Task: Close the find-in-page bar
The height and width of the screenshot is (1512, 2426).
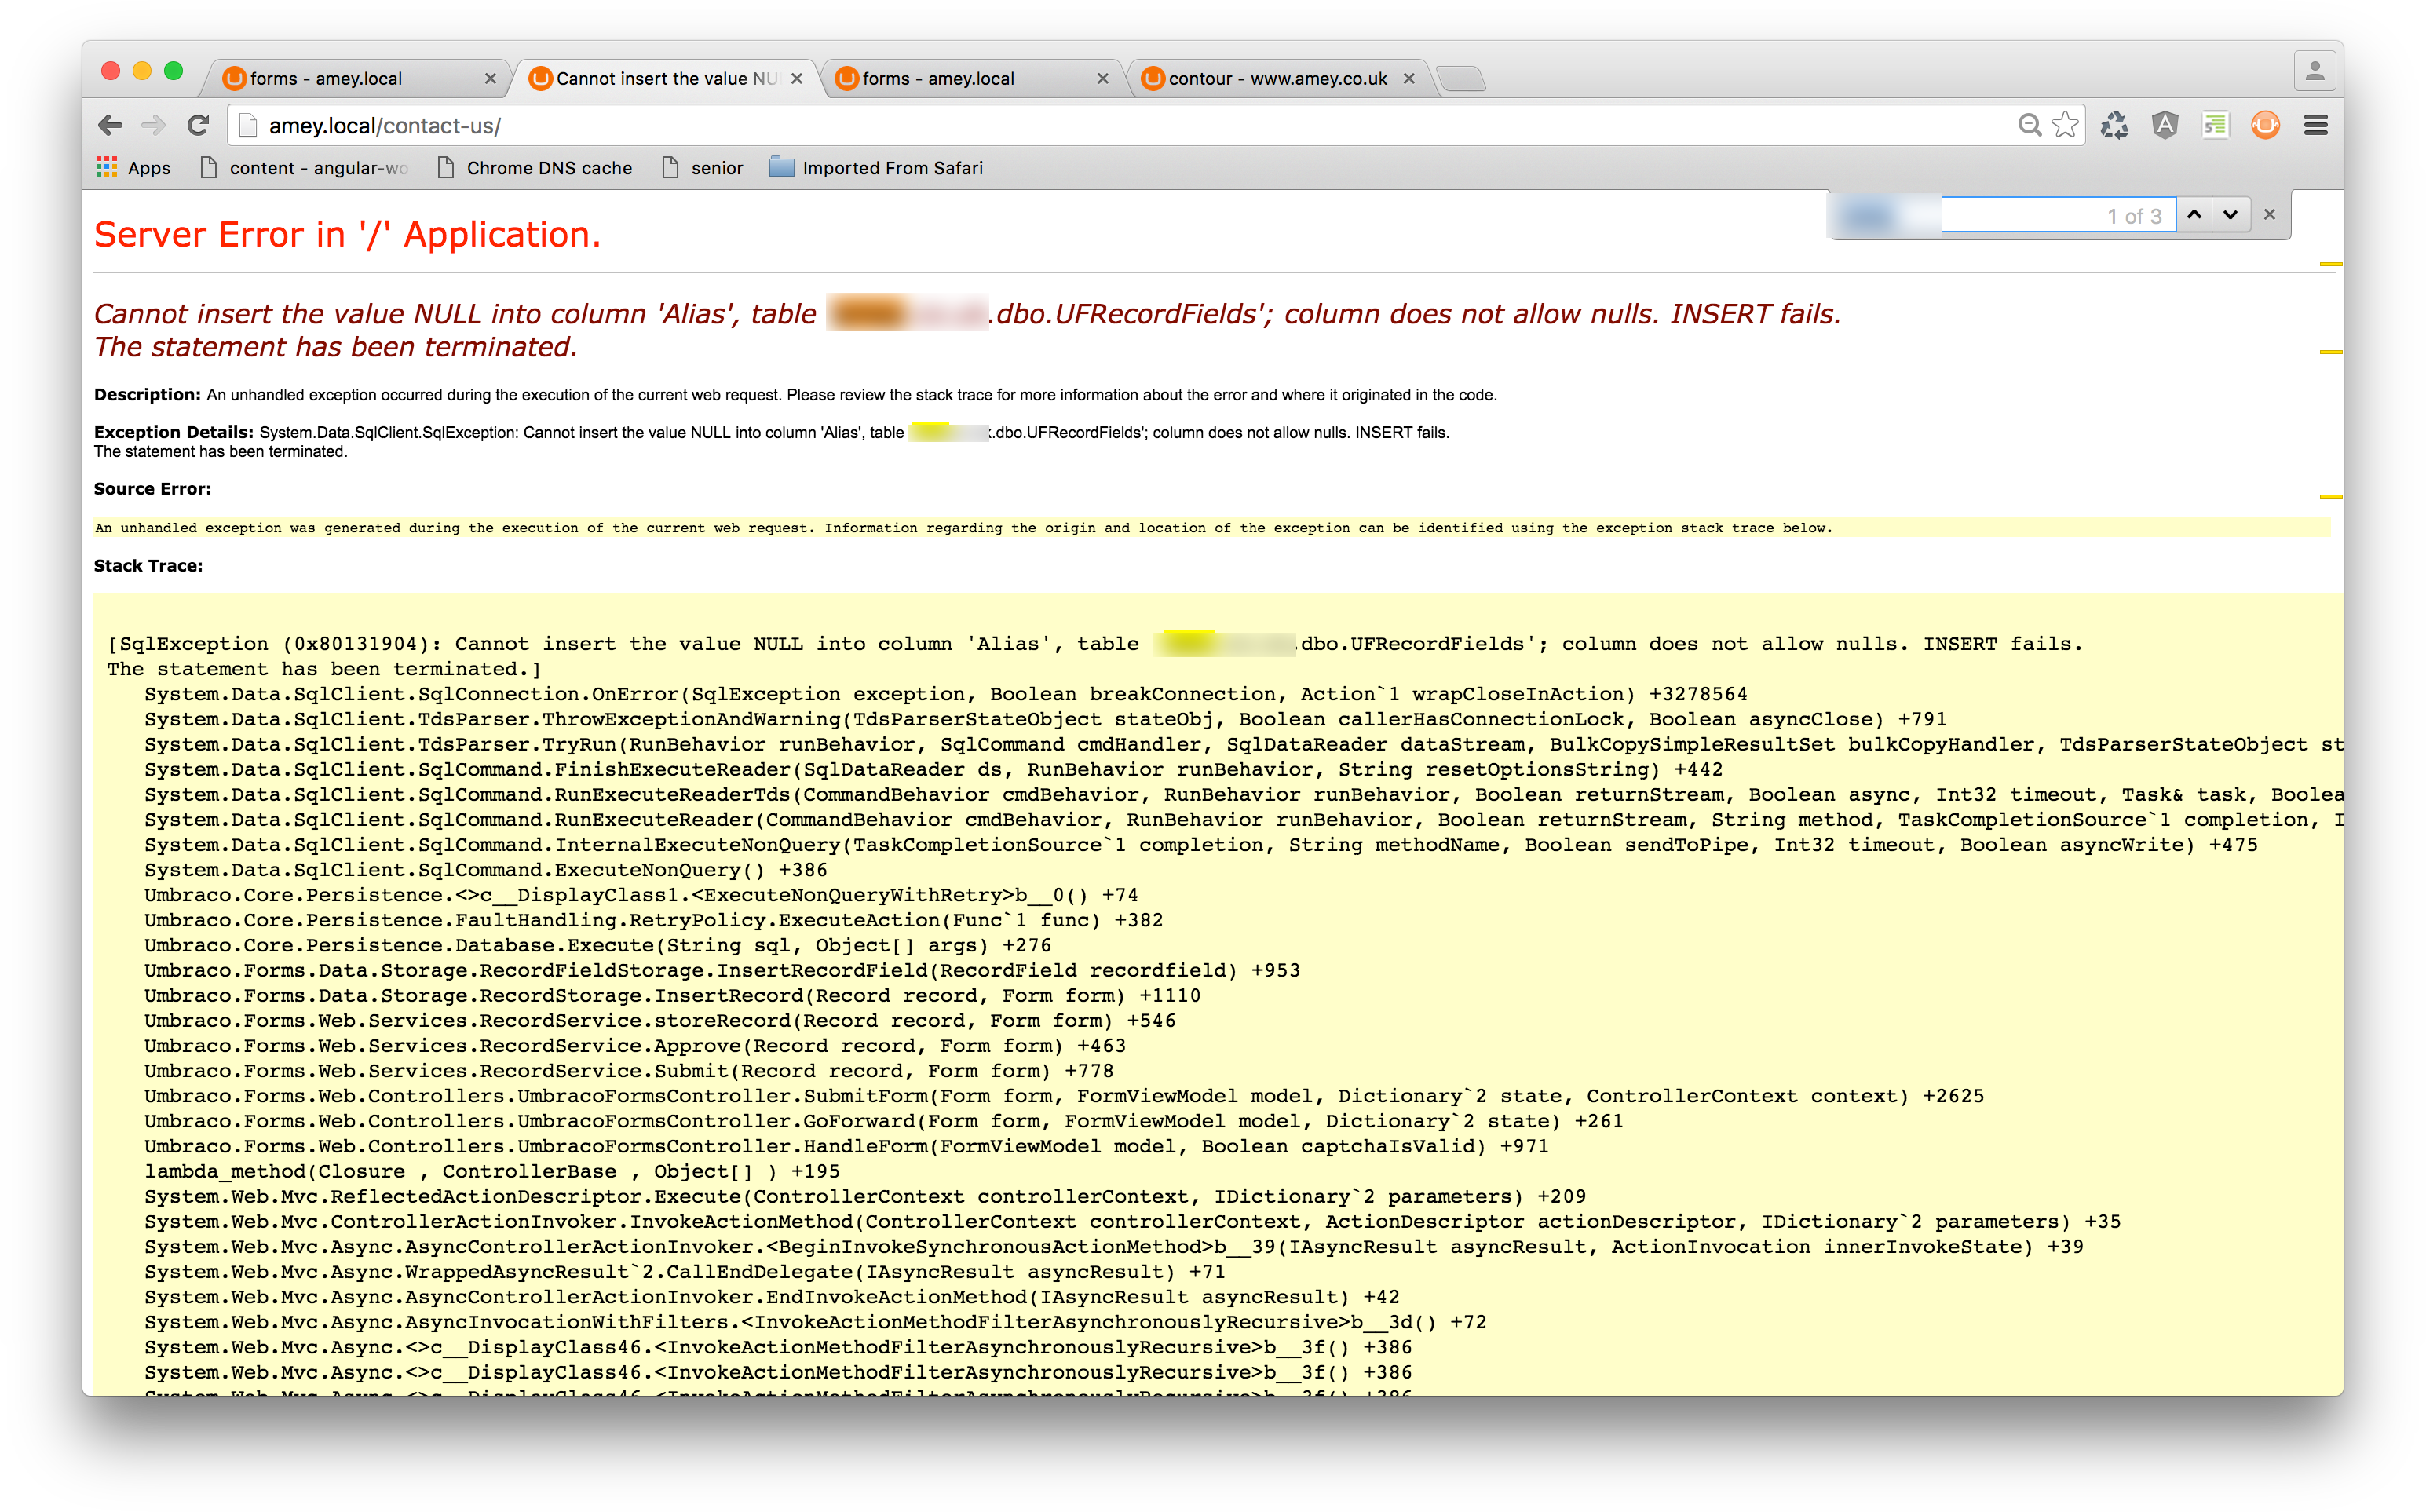Action: (x=2269, y=214)
